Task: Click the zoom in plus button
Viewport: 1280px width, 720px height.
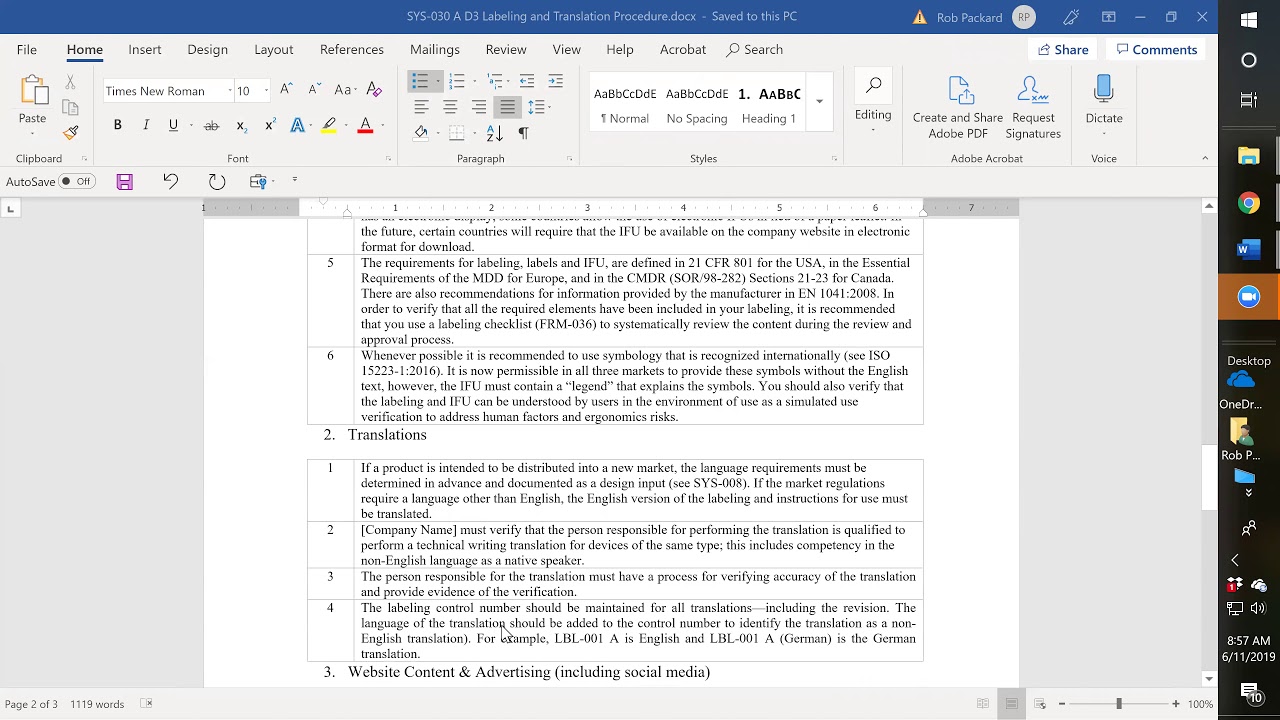Action: (1176, 704)
